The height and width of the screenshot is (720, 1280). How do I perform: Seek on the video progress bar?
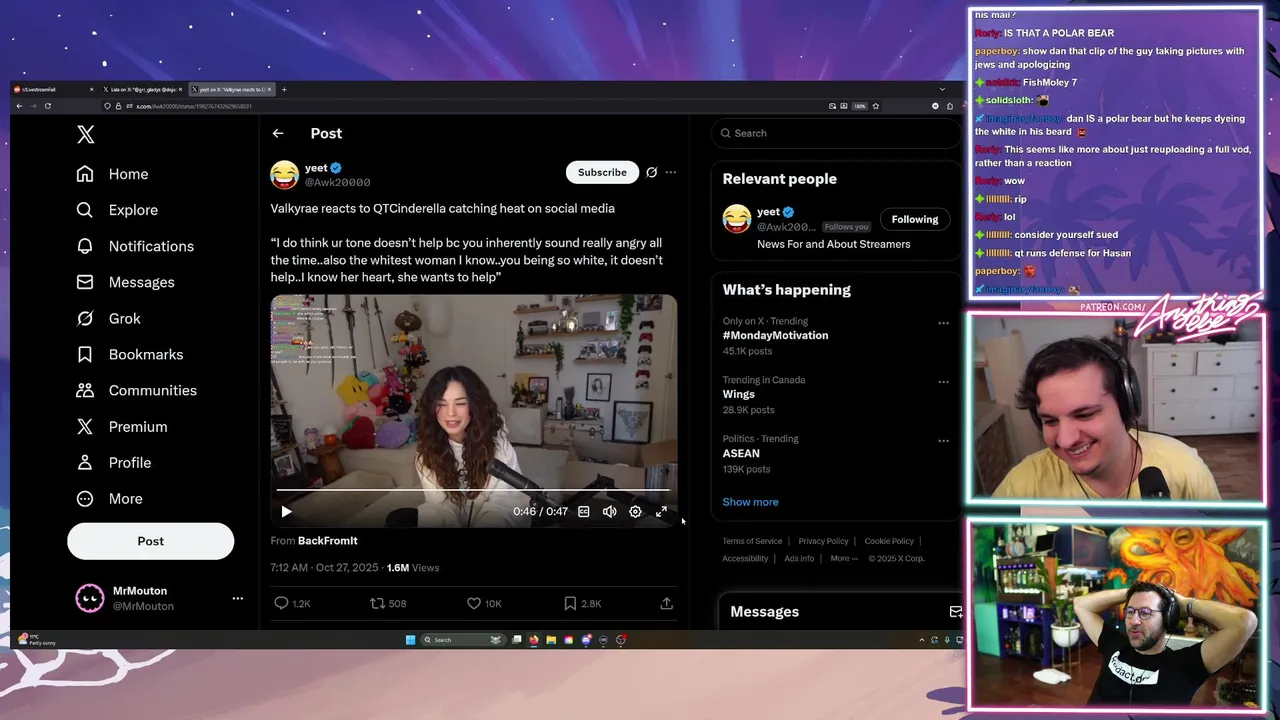(473, 490)
